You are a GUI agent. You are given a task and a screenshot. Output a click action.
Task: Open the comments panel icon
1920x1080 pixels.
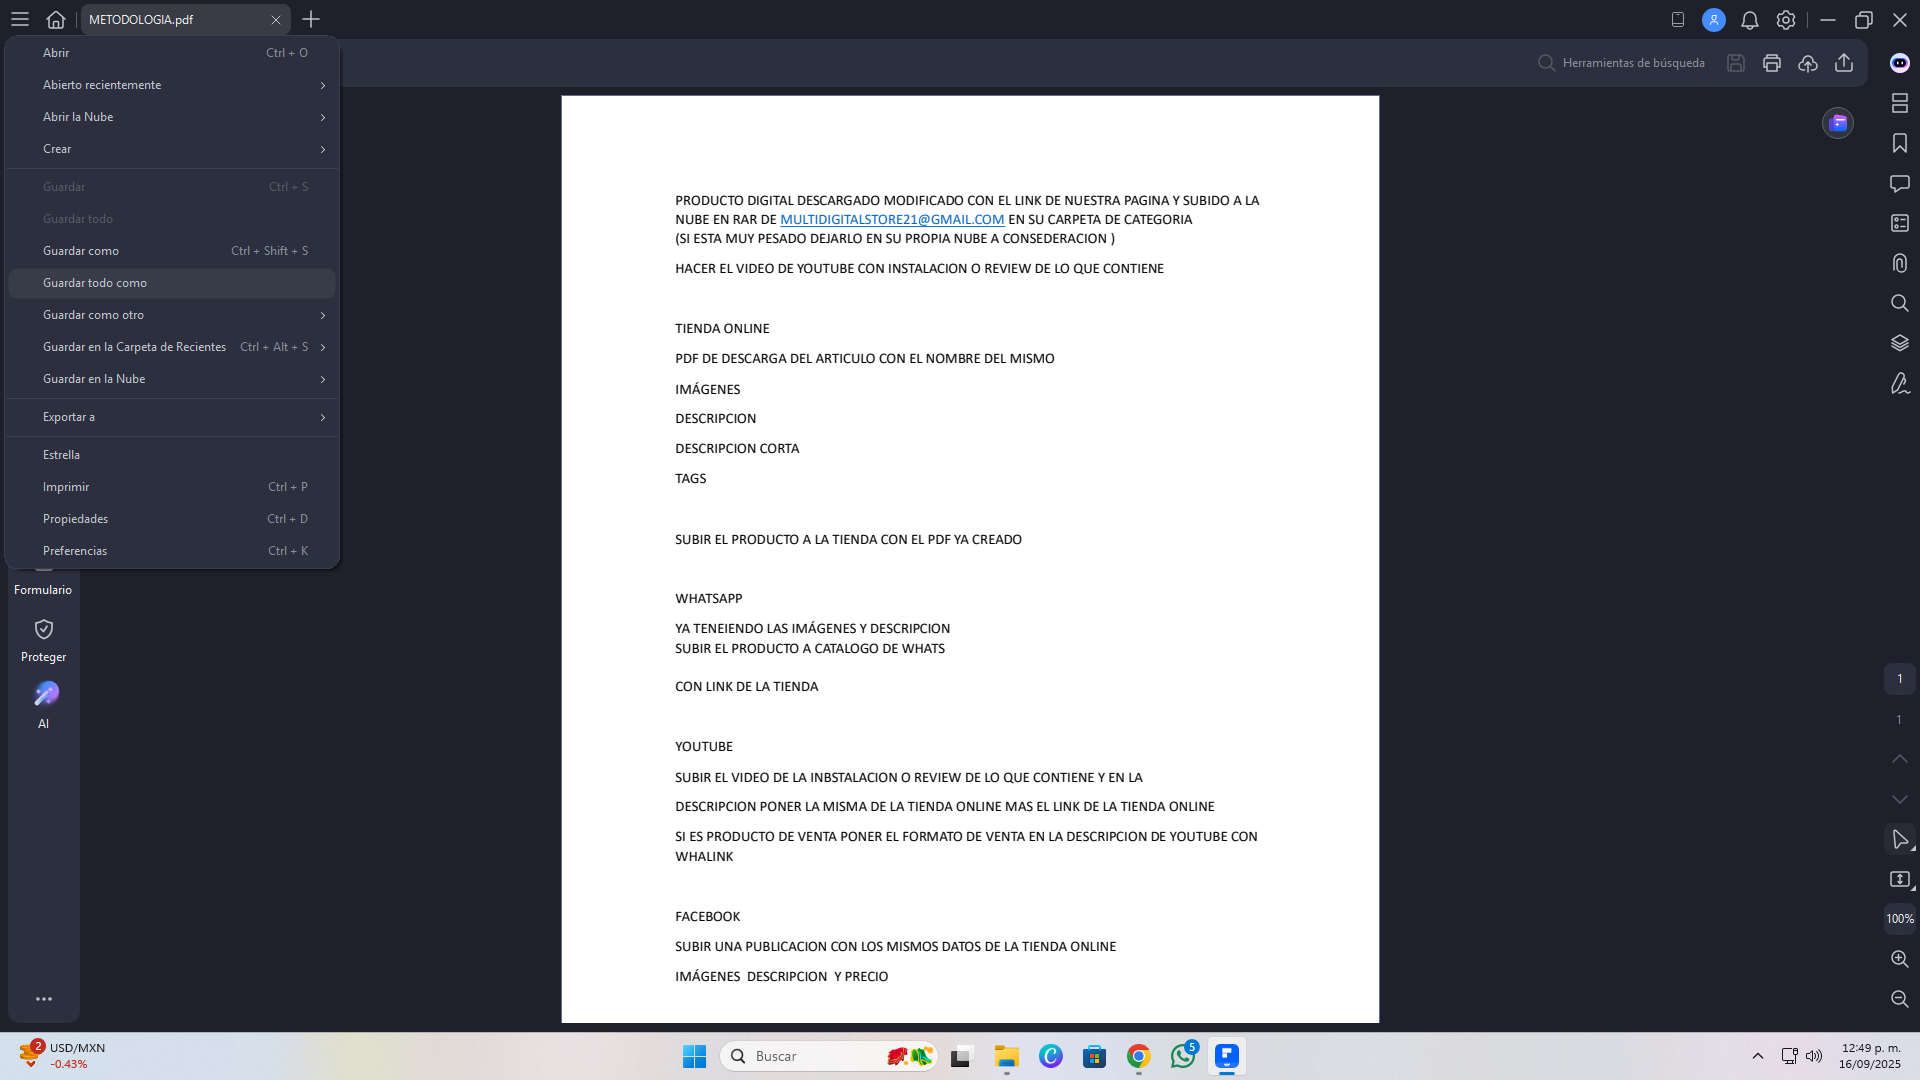pyautogui.click(x=1899, y=183)
